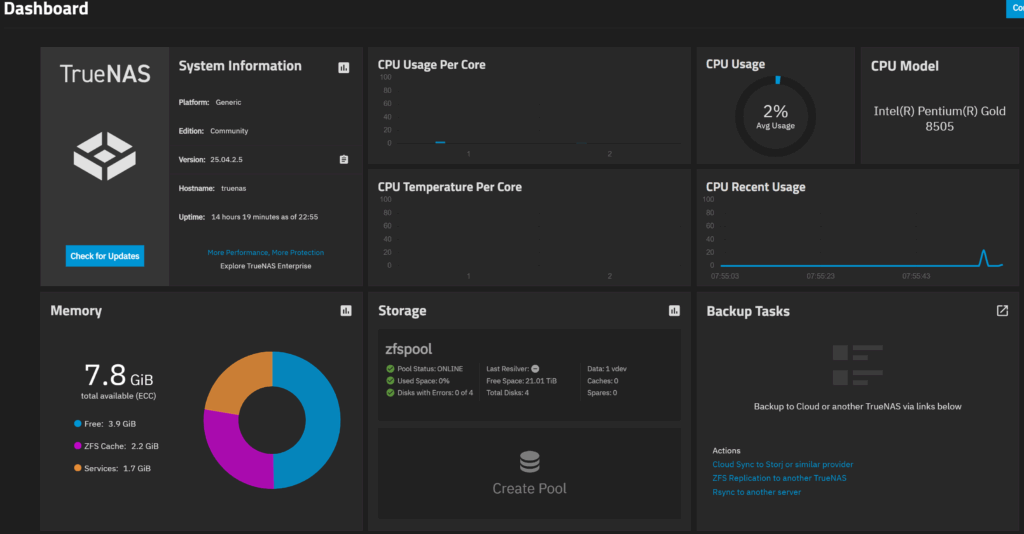Image resolution: width=1024 pixels, height=534 pixels.
Task: Open the Storage reports chart icon
Action: (674, 311)
